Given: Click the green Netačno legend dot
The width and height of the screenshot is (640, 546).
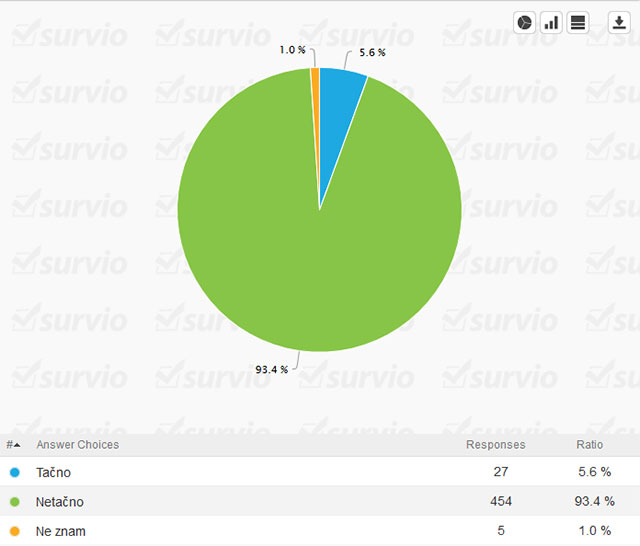Looking at the screenshot, I should 14,502.
